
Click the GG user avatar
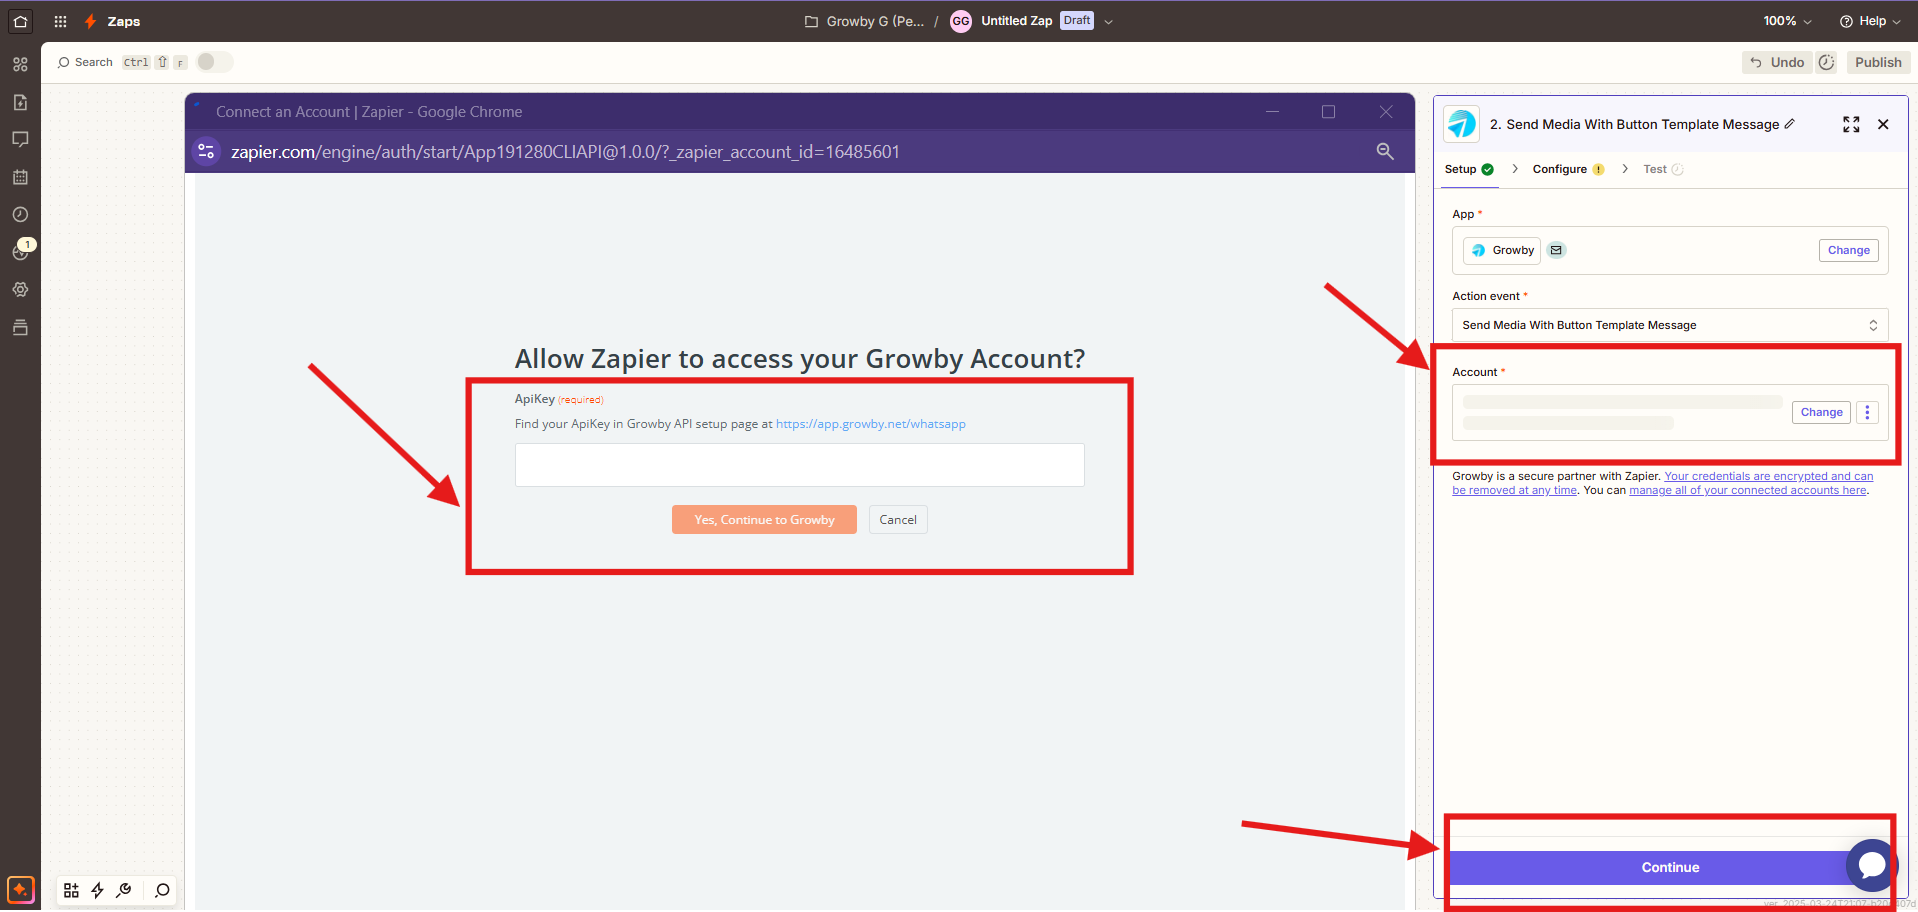pyautogui.click(x=960, y=21)
